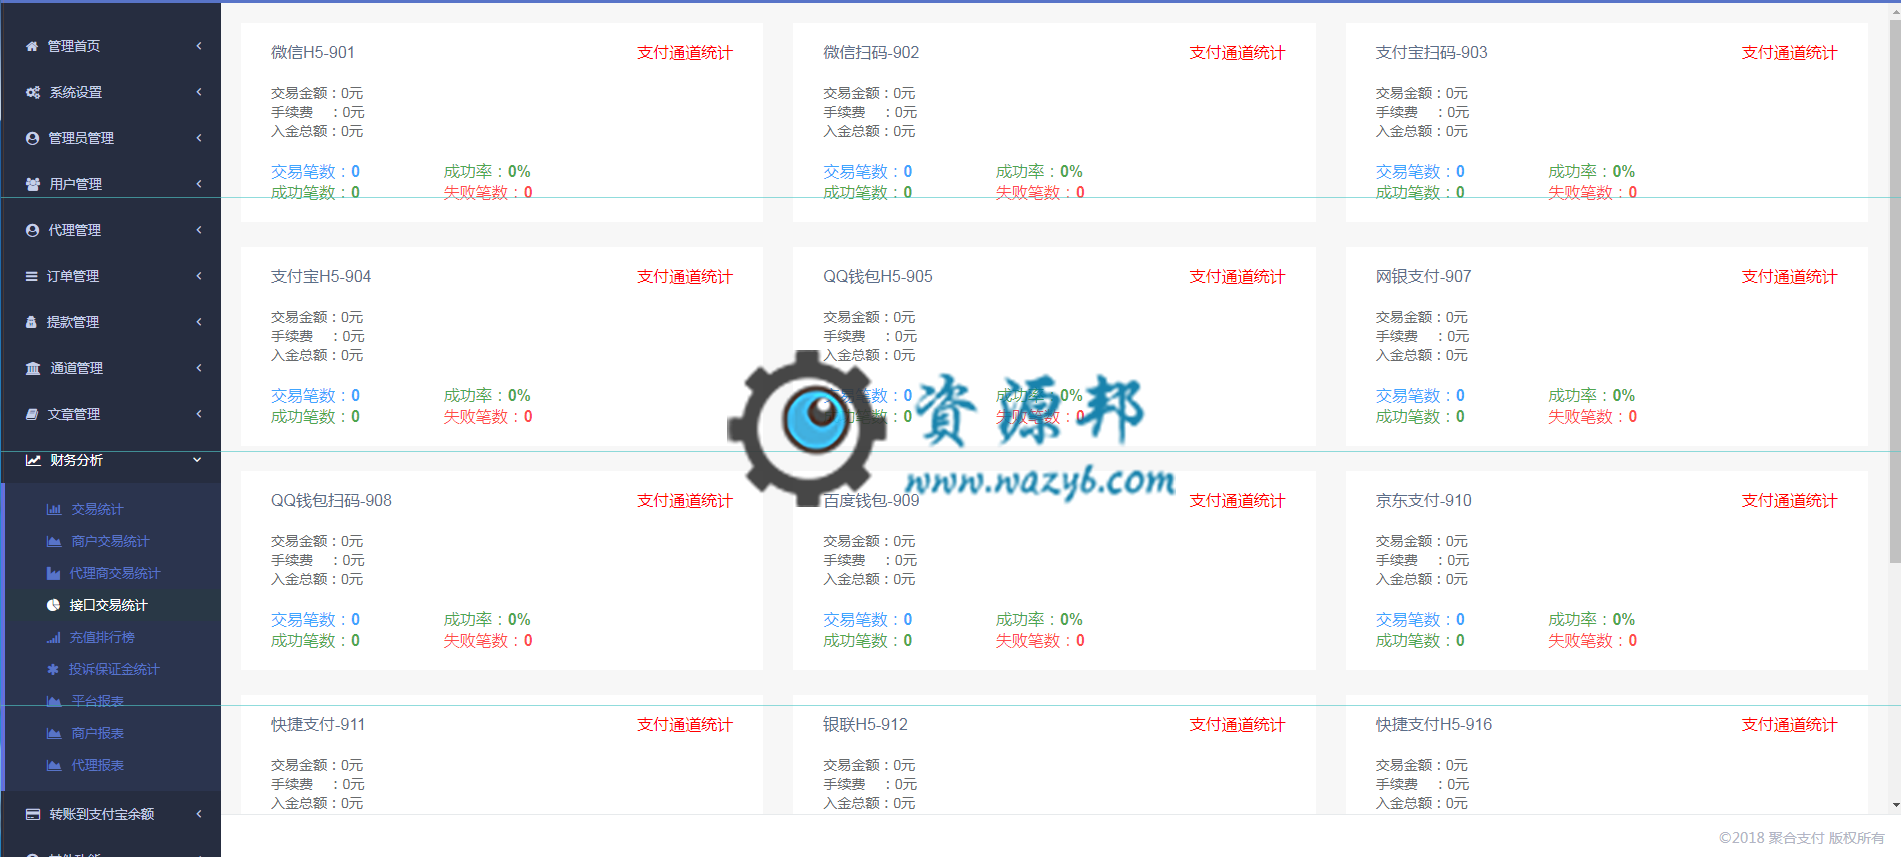
Task: Open the 商户交易统计 submenu item
Action: tap(110, 541)
